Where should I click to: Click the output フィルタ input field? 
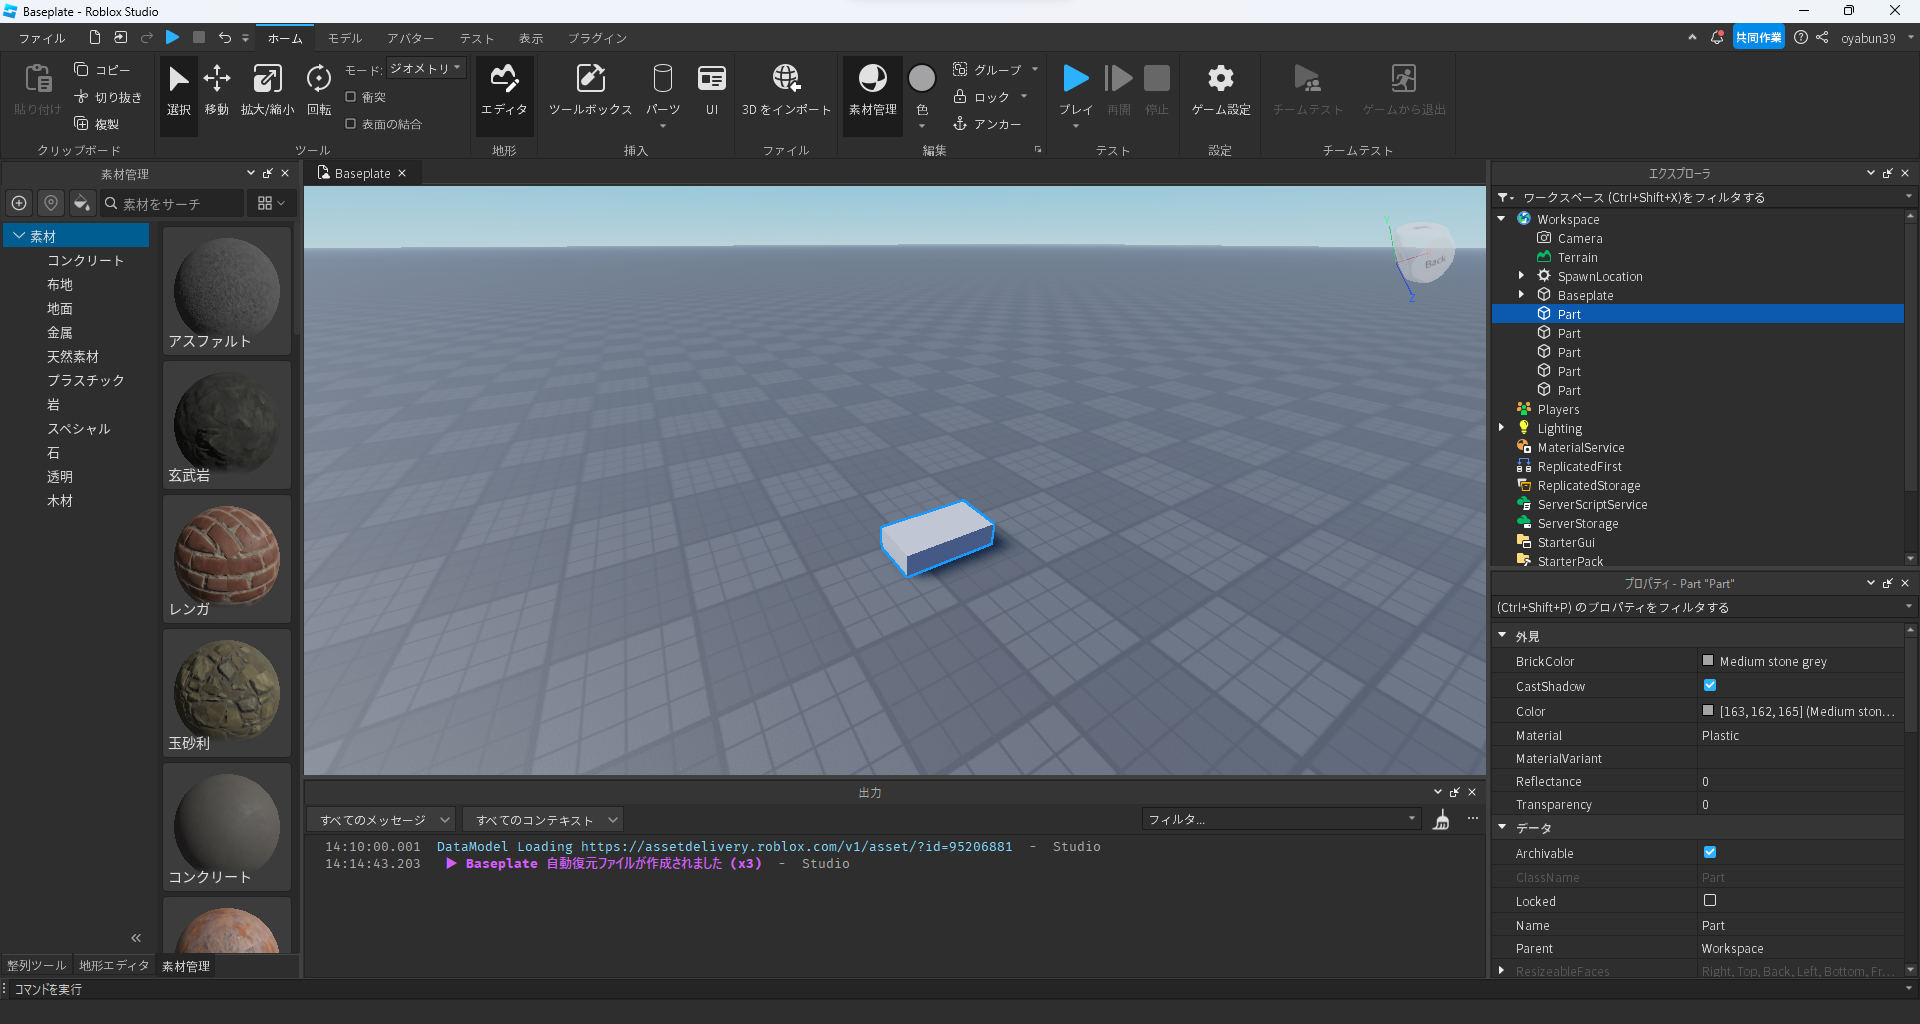[x=1282, y=820]
